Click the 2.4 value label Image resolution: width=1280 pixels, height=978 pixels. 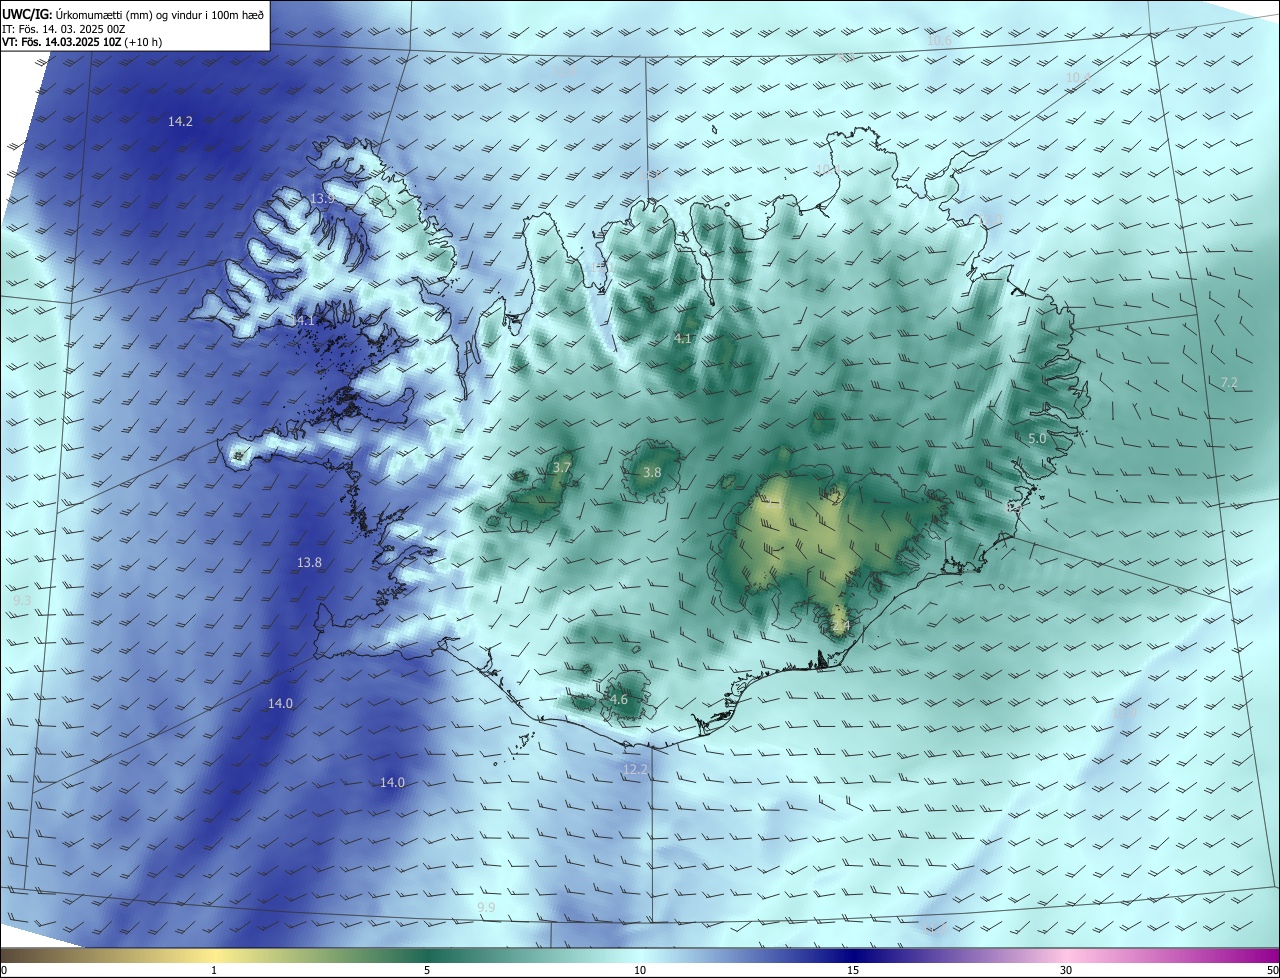[840, 626]
